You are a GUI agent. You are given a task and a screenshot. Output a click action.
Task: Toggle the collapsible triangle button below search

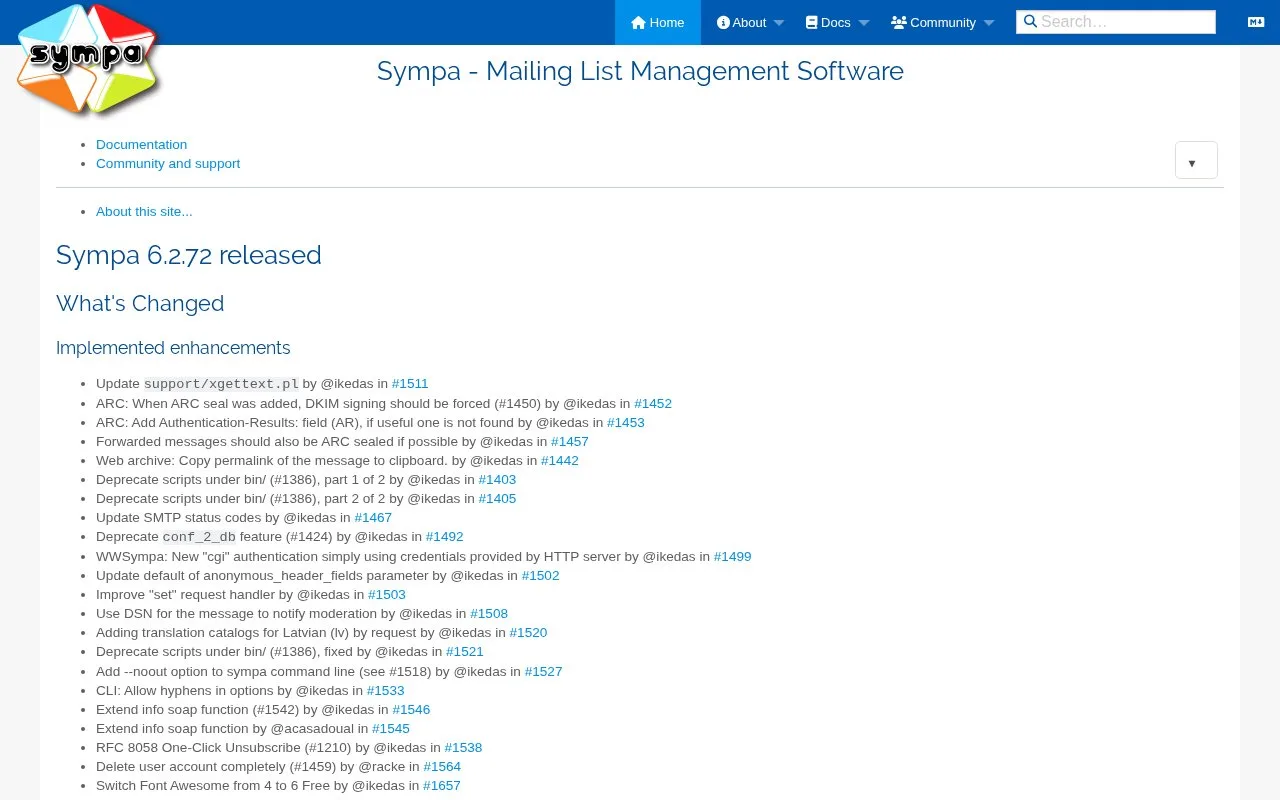[1196, 160]
